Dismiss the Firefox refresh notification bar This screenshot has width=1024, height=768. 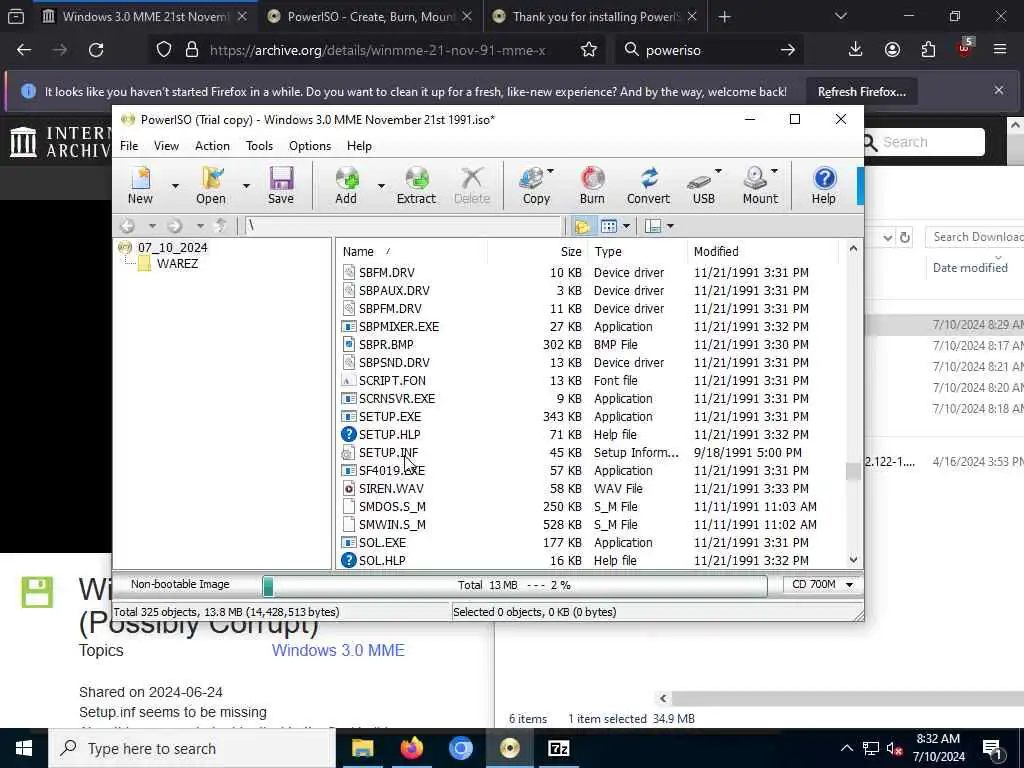[x=999, y=91]
